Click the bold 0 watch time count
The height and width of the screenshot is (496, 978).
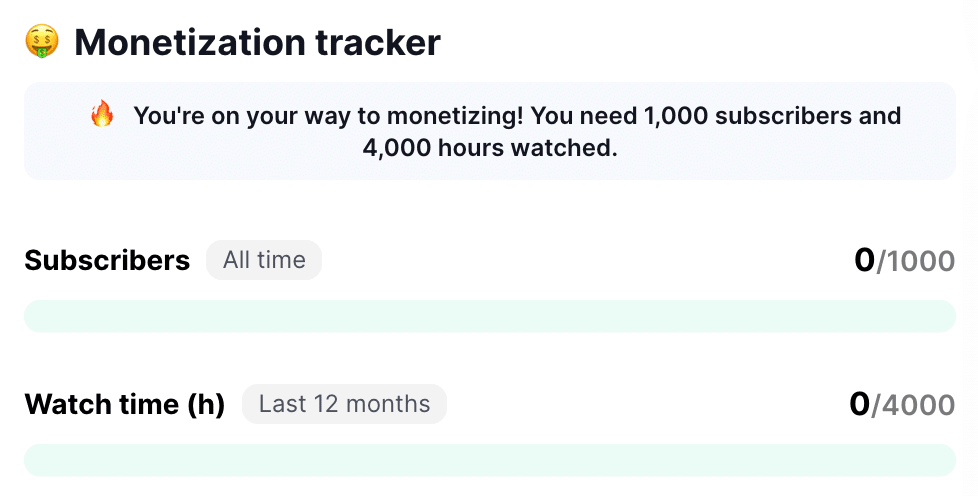click(x=859, y=404)
